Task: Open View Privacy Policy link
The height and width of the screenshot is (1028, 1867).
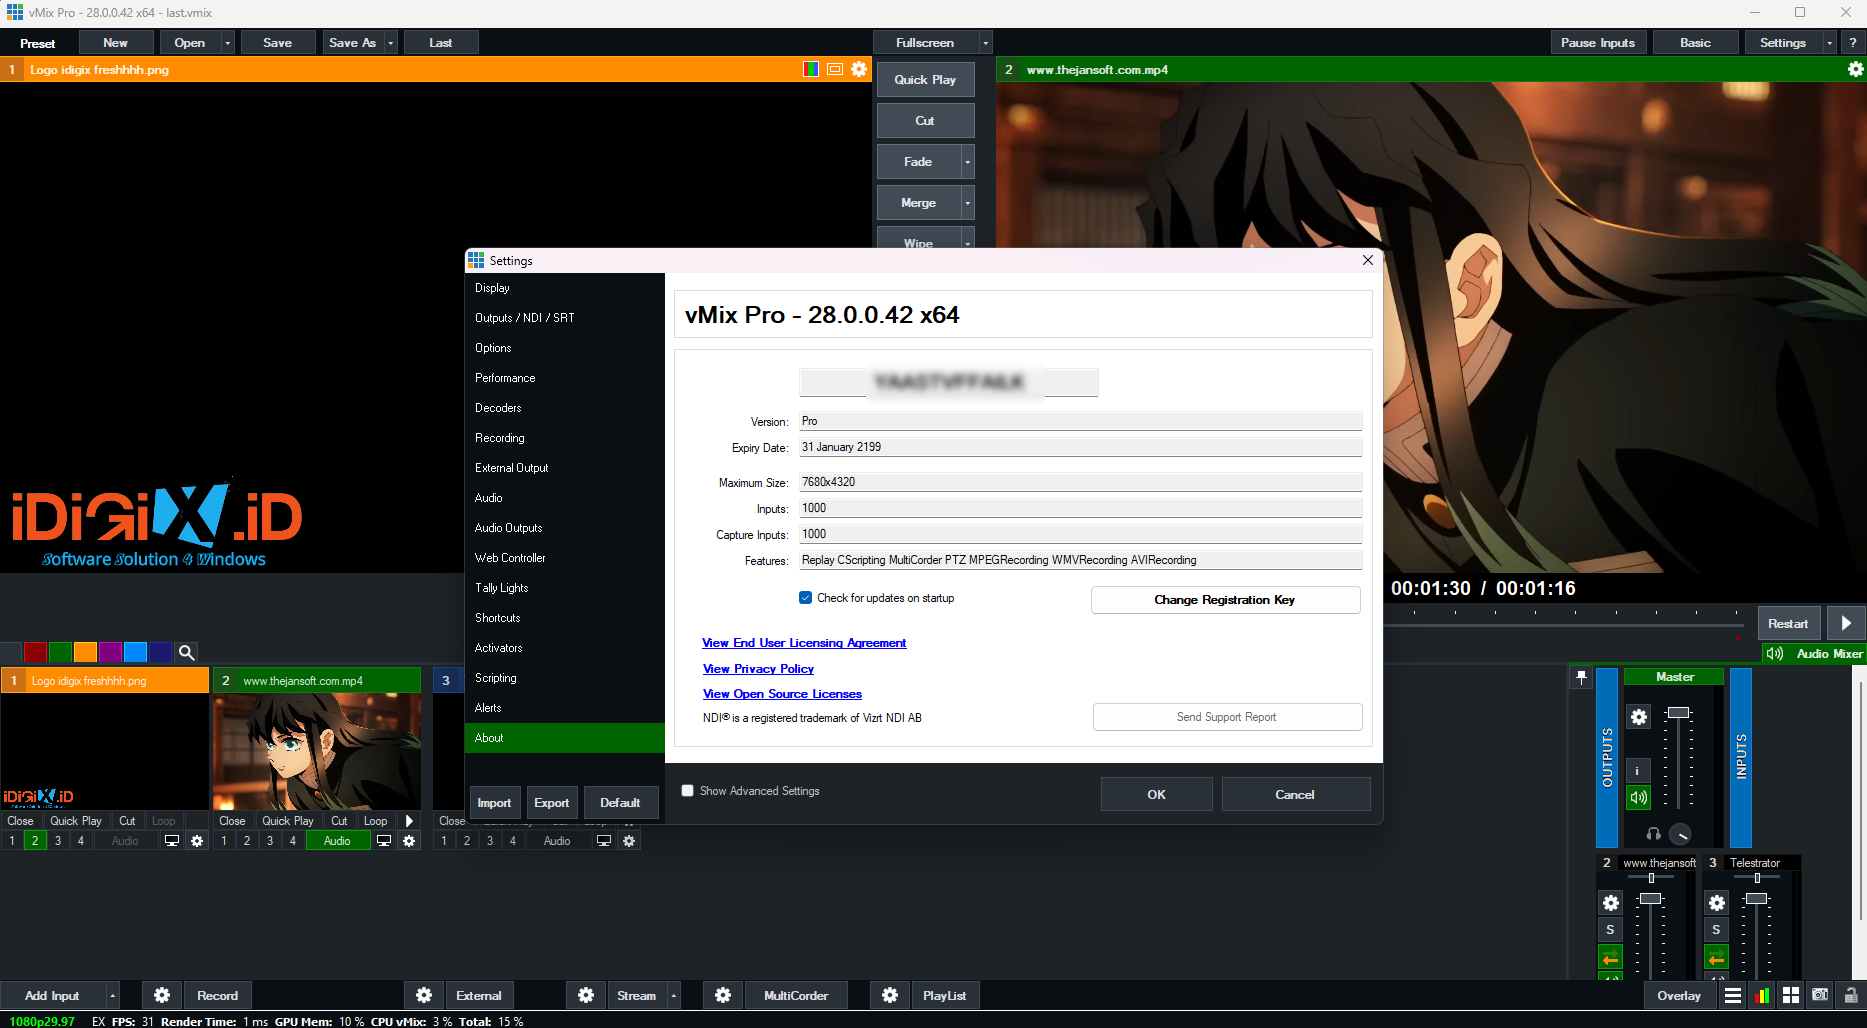Action: [758, 669]
